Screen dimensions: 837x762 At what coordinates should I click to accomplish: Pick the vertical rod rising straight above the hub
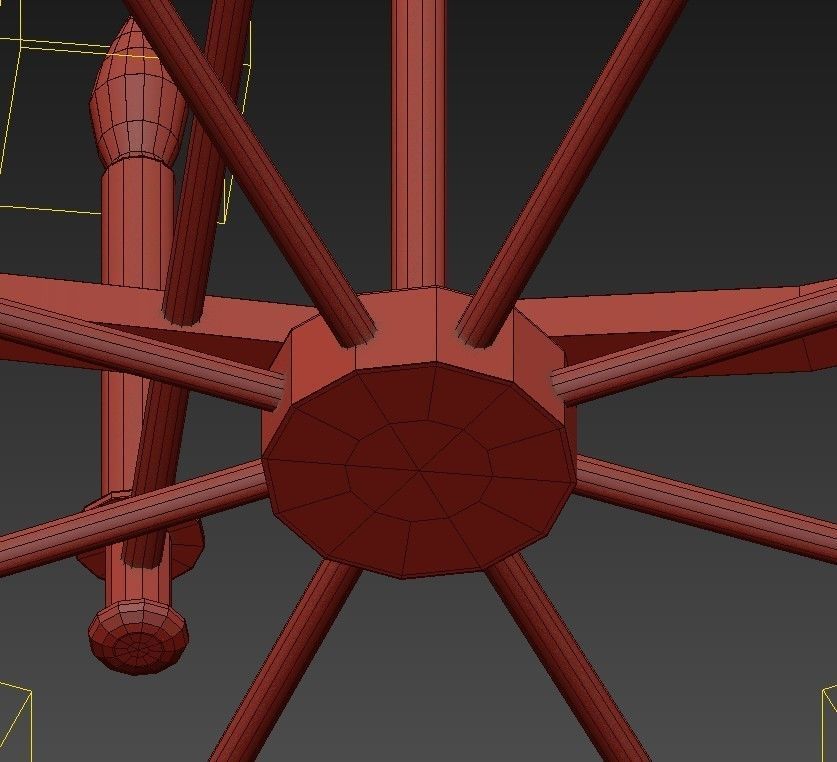tap(418, 144)
